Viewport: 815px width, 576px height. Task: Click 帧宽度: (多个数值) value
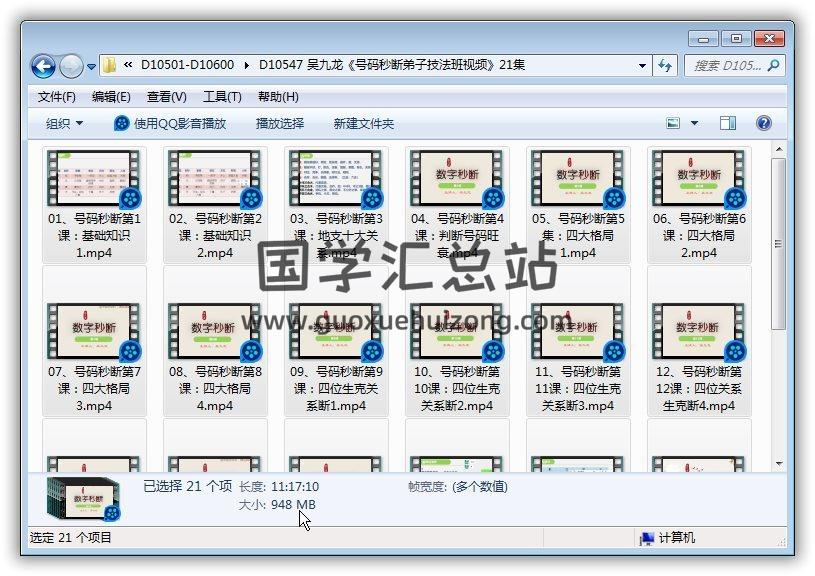480,487
